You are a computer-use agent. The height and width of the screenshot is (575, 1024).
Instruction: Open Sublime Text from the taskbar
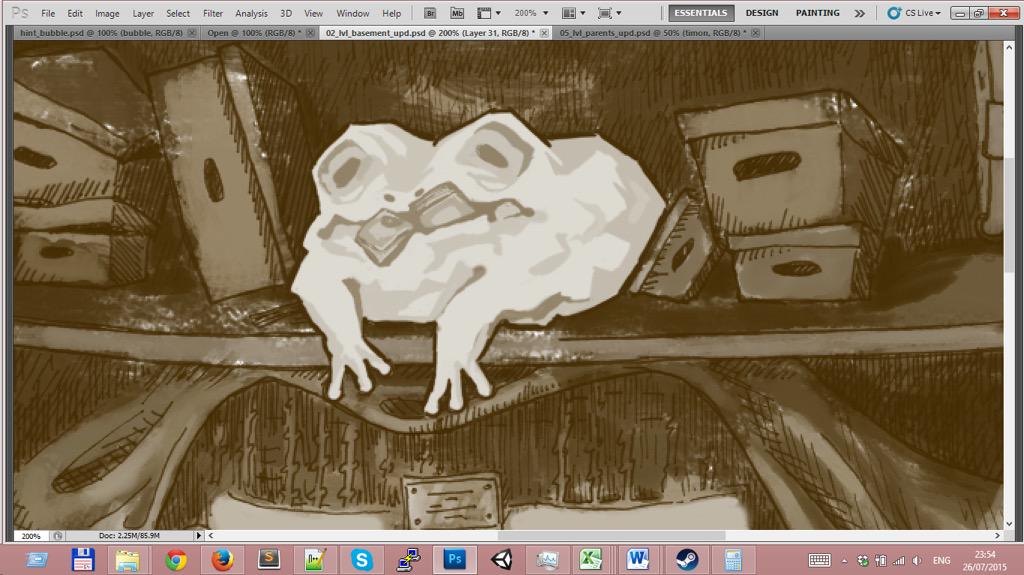268,560
